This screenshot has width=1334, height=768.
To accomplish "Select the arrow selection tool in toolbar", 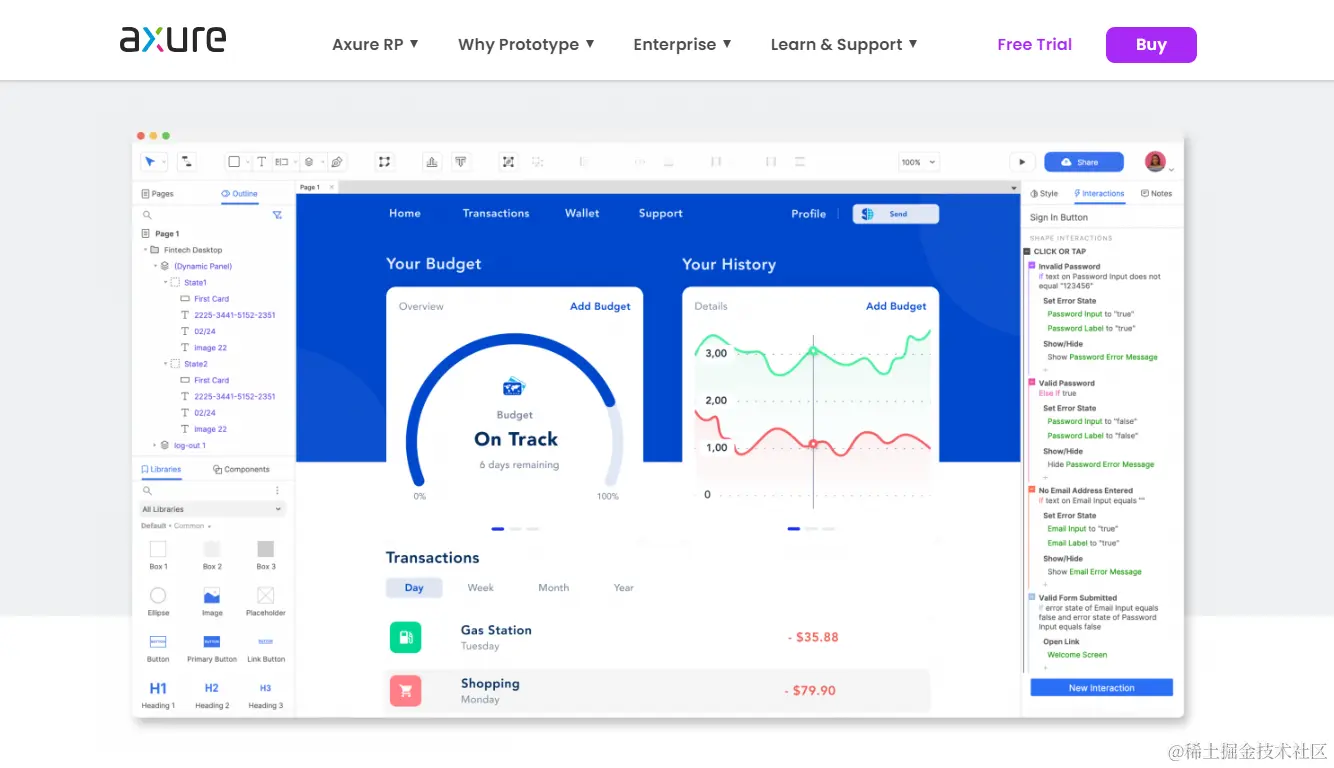I will 152,161.
